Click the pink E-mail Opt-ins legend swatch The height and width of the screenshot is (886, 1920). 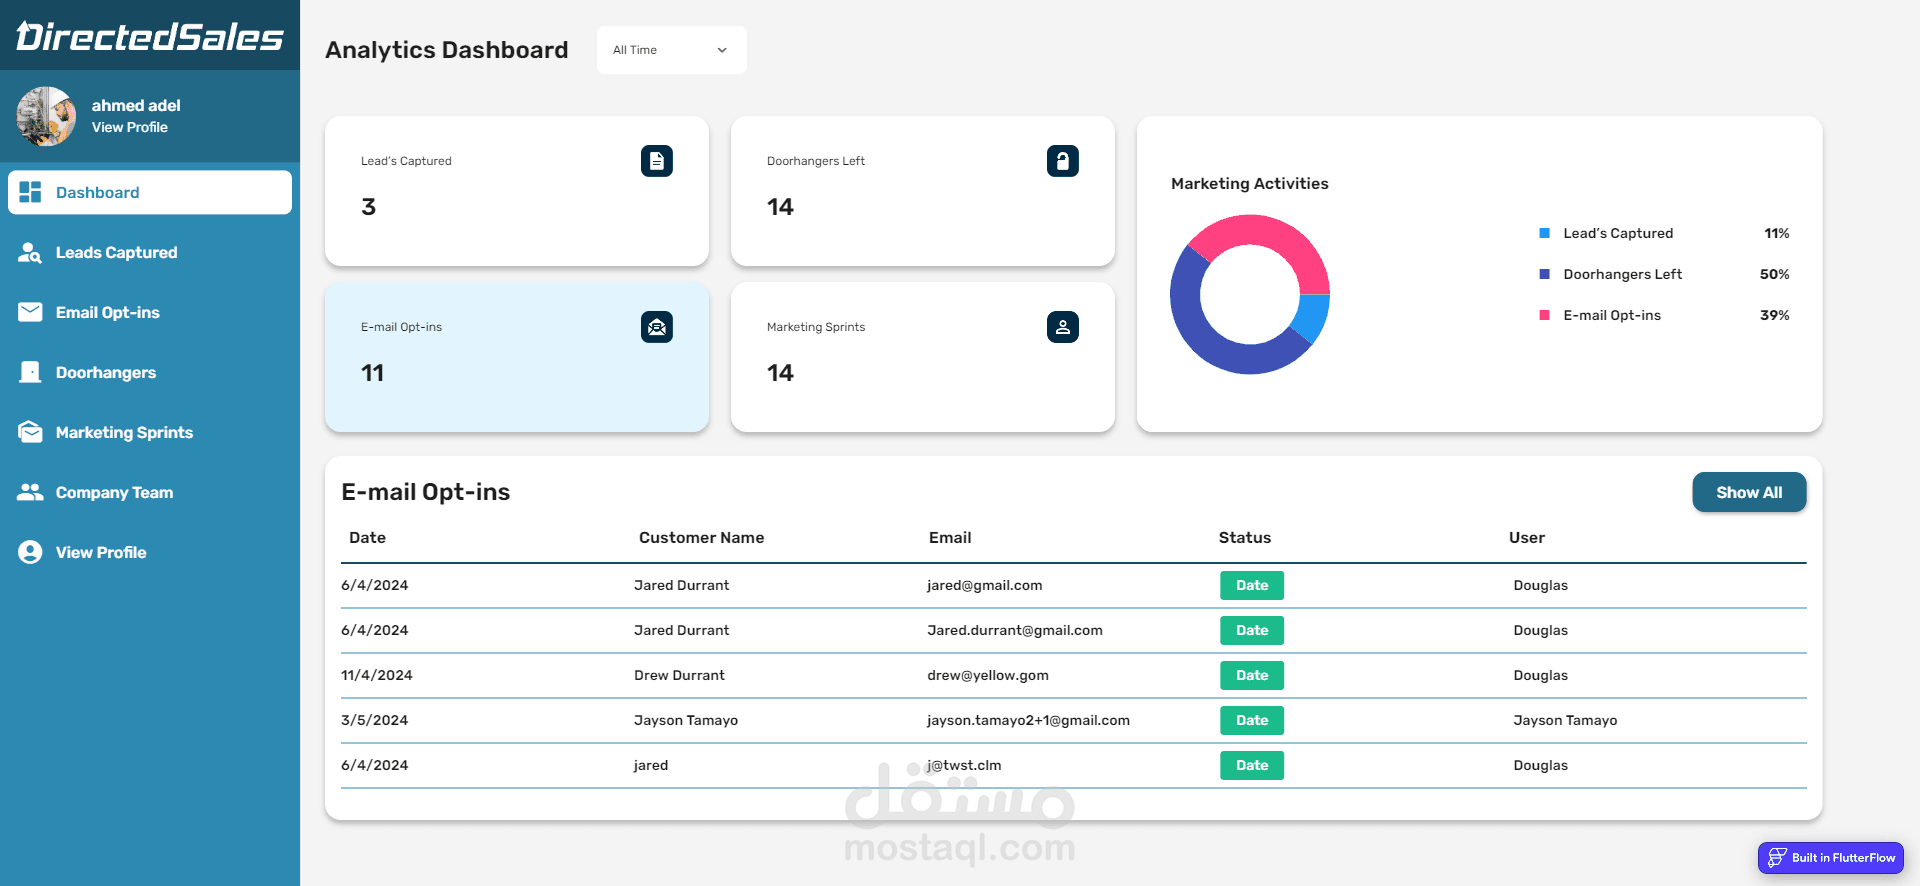1544,315
